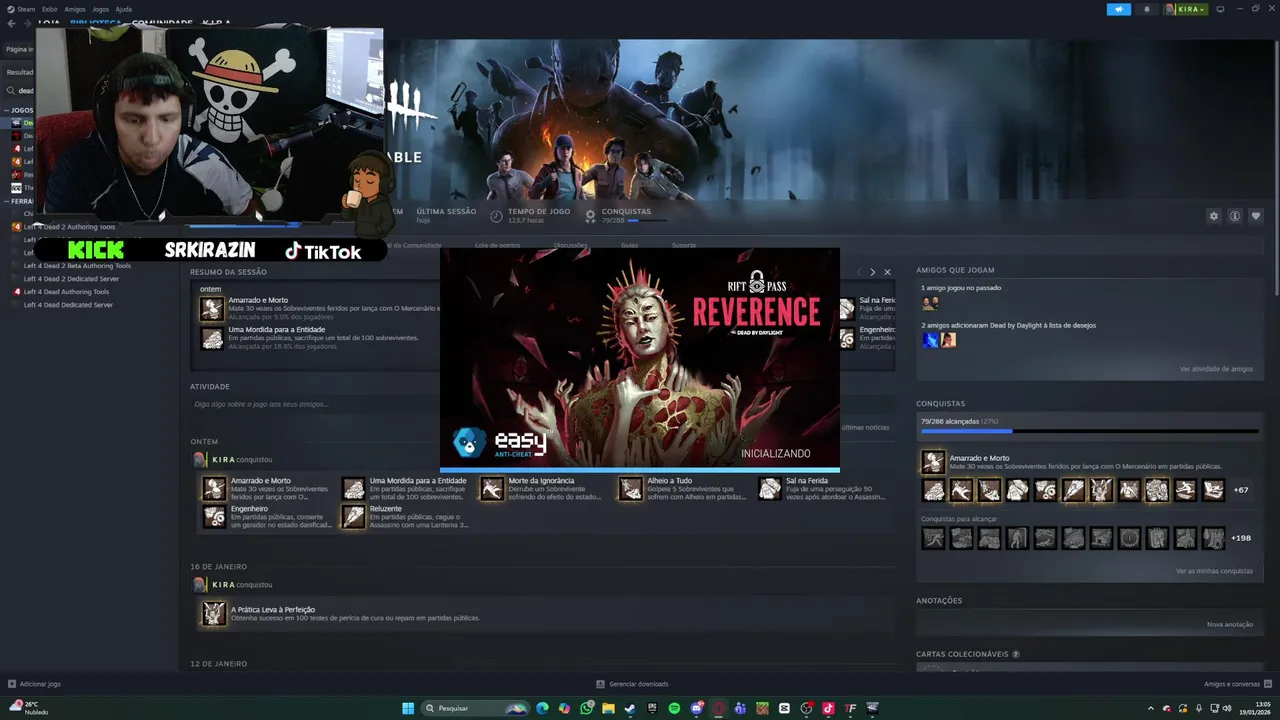Image resolution: width=1280 pixels, height=720 pixels.
Task: Open the game settings gear icon
Action: tap(1214, 216)
